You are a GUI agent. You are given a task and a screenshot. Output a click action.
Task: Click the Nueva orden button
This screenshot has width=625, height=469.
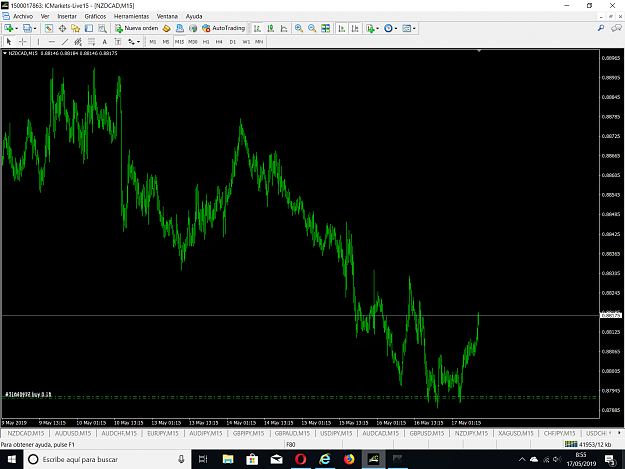pyautogui.click(x=137, y=28)
